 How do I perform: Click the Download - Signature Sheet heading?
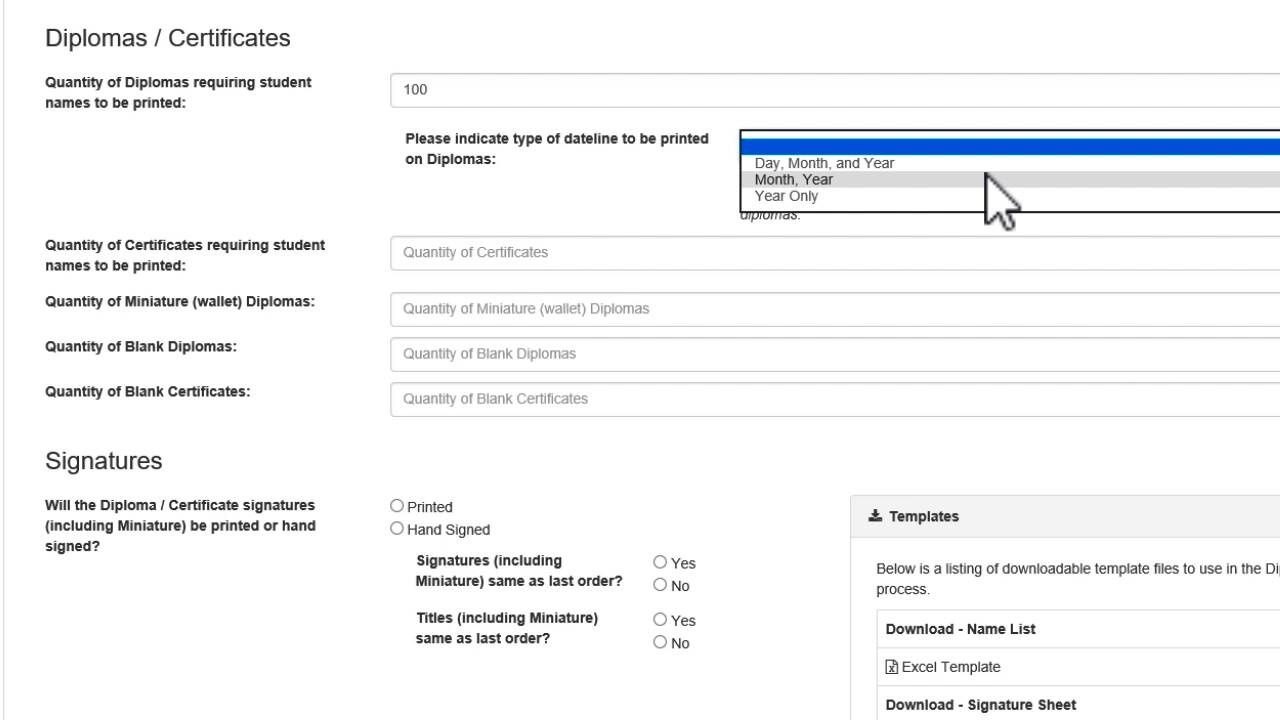[980, 705]
